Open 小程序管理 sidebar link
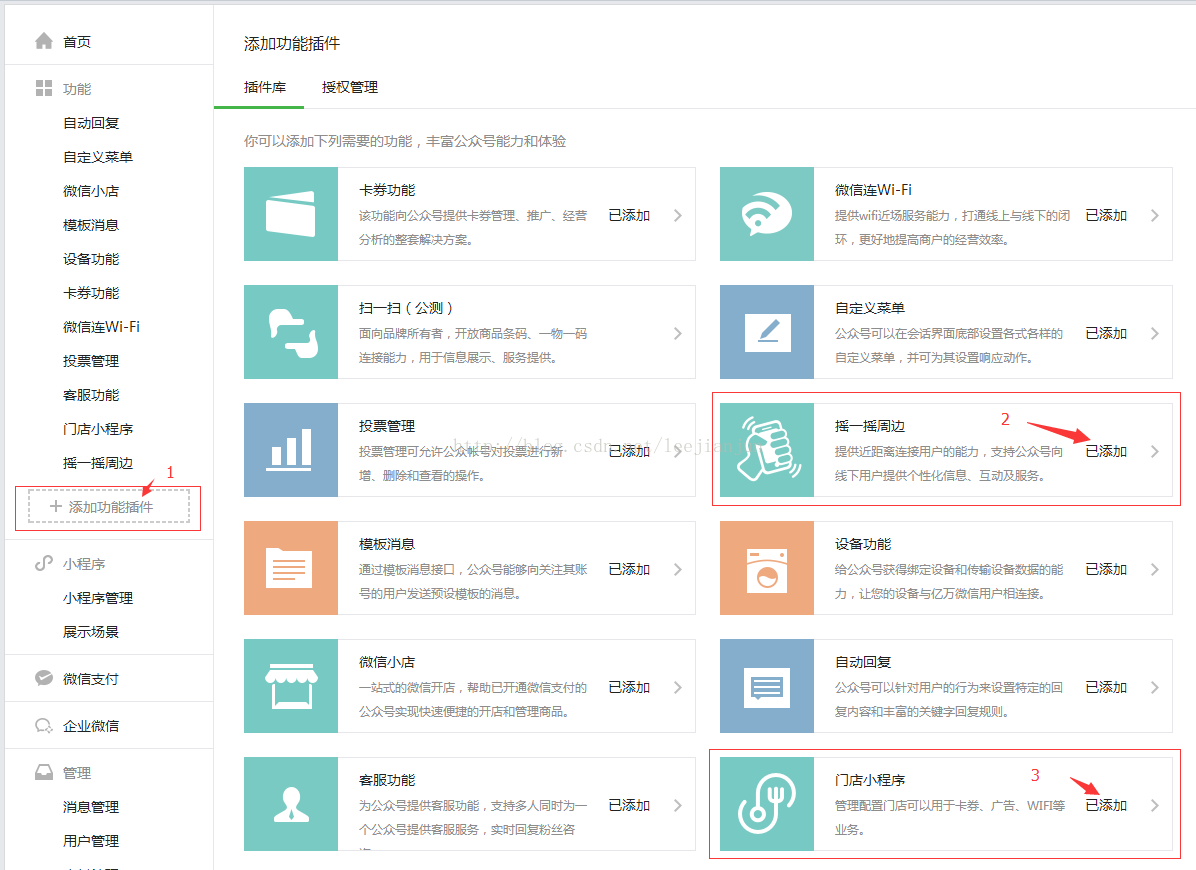This screenshot has height=870, width=1196. (x=98, y=599)
